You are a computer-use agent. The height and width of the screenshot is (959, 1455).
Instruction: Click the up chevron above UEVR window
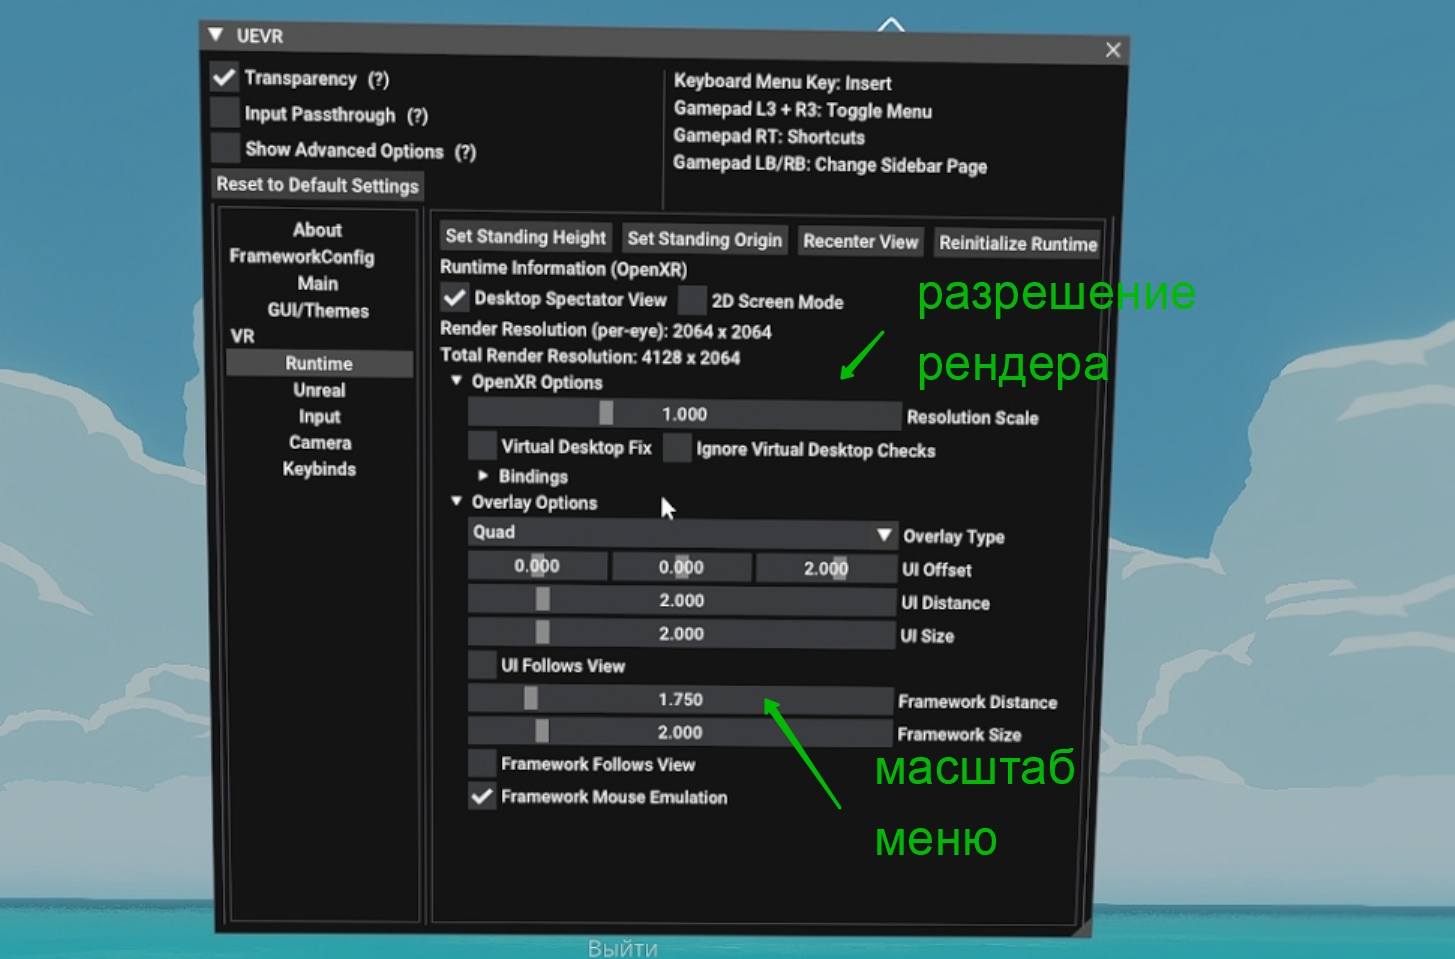coord(890,23)
